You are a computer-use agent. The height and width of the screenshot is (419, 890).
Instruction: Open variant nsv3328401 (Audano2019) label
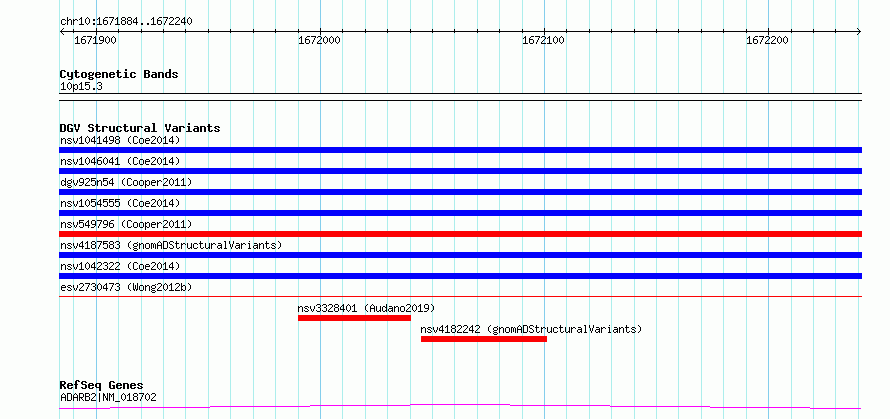tap(366, 308)
